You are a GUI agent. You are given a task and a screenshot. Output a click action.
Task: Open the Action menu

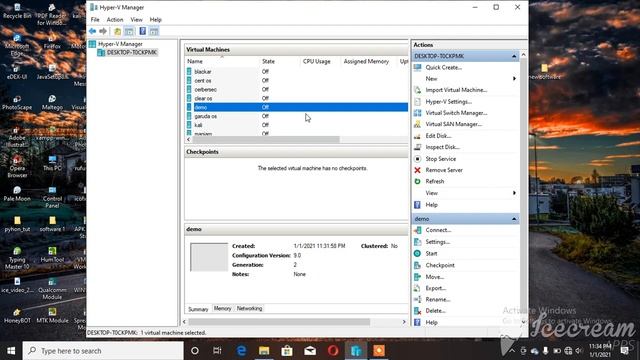tap(115, 20)
